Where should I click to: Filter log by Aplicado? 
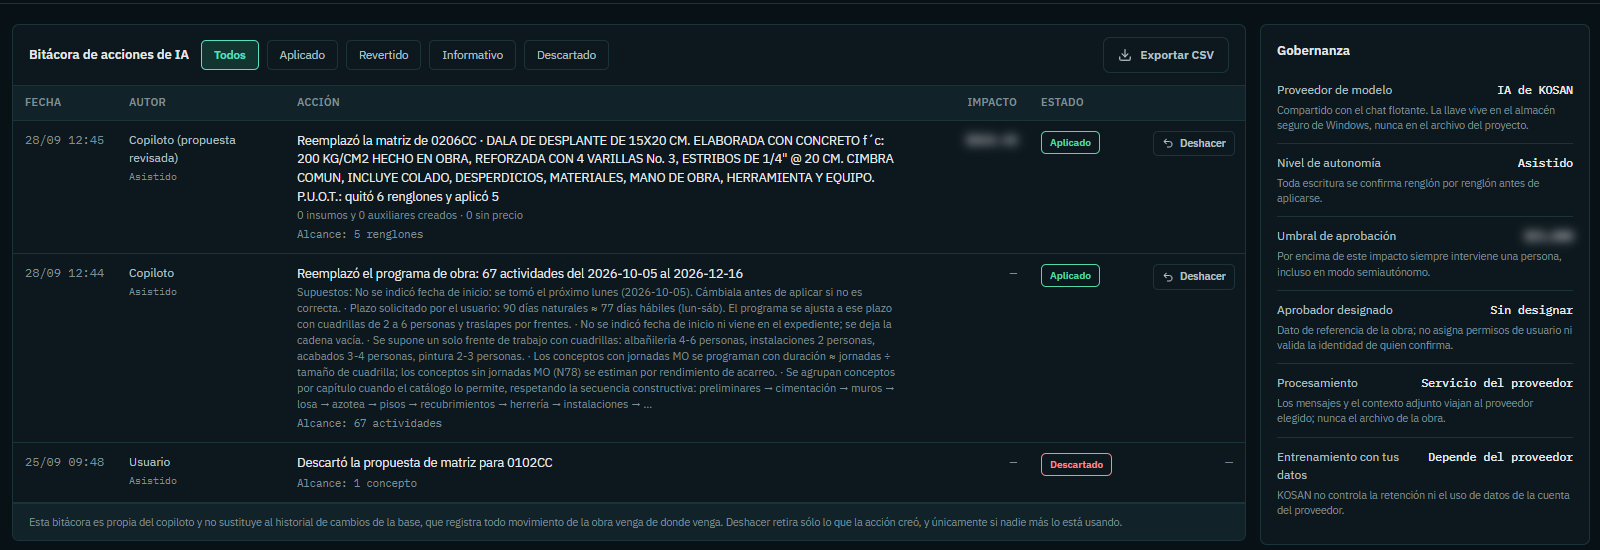point(302,55)
